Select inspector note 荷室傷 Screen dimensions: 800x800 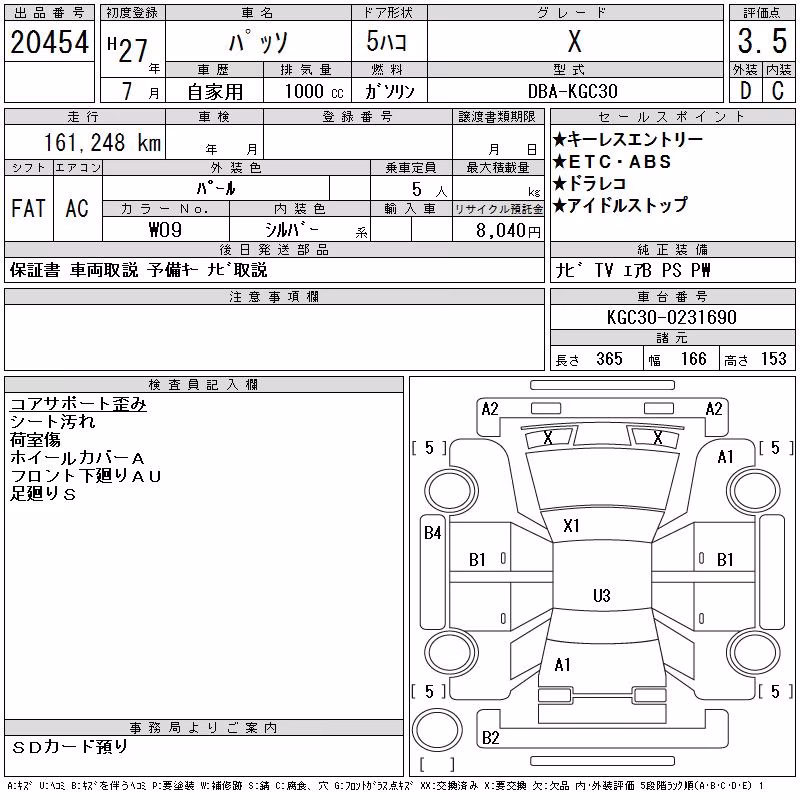pos(35,440)
